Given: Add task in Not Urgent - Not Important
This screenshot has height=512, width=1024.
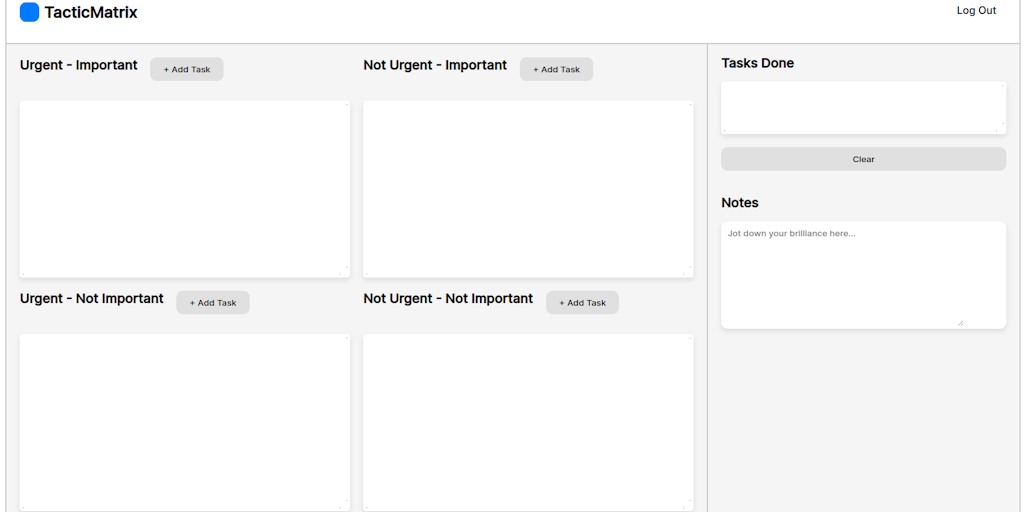Looking at the screenshot, I should pos(582,302).
